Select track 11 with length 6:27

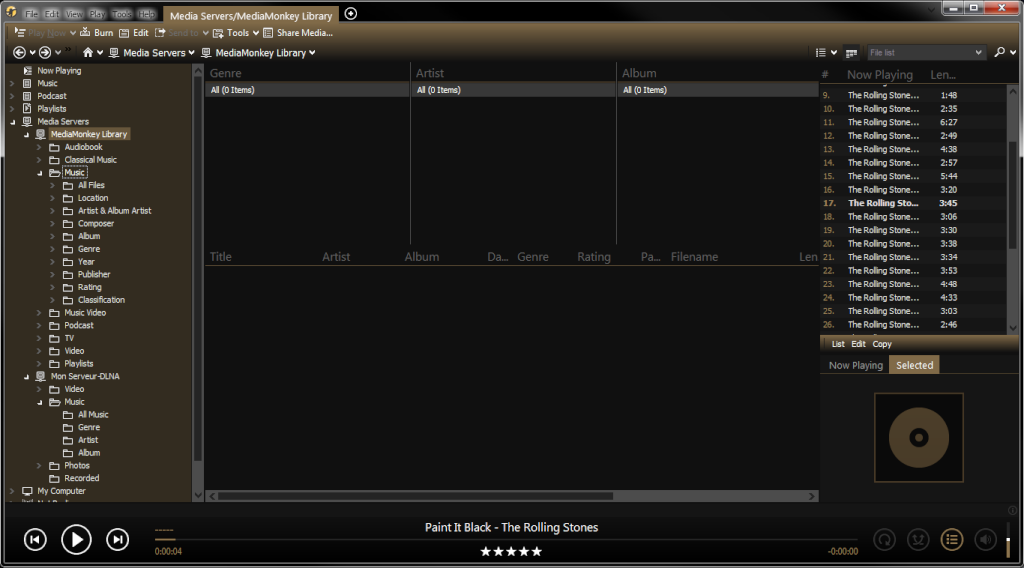click(913, 122)
